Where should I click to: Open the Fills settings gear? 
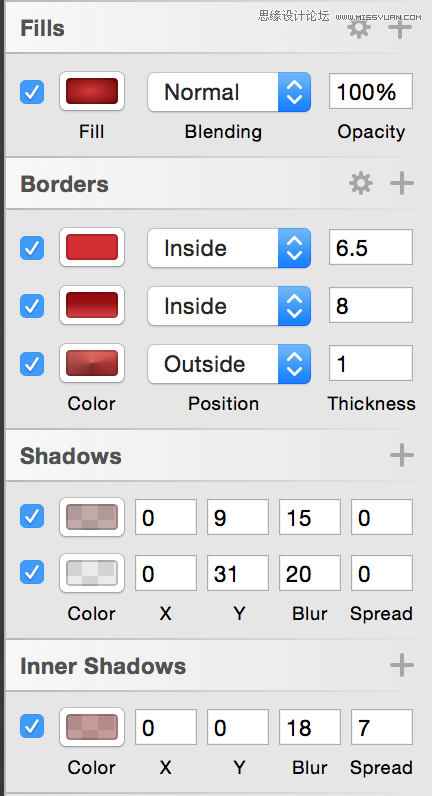pos(359,27)
